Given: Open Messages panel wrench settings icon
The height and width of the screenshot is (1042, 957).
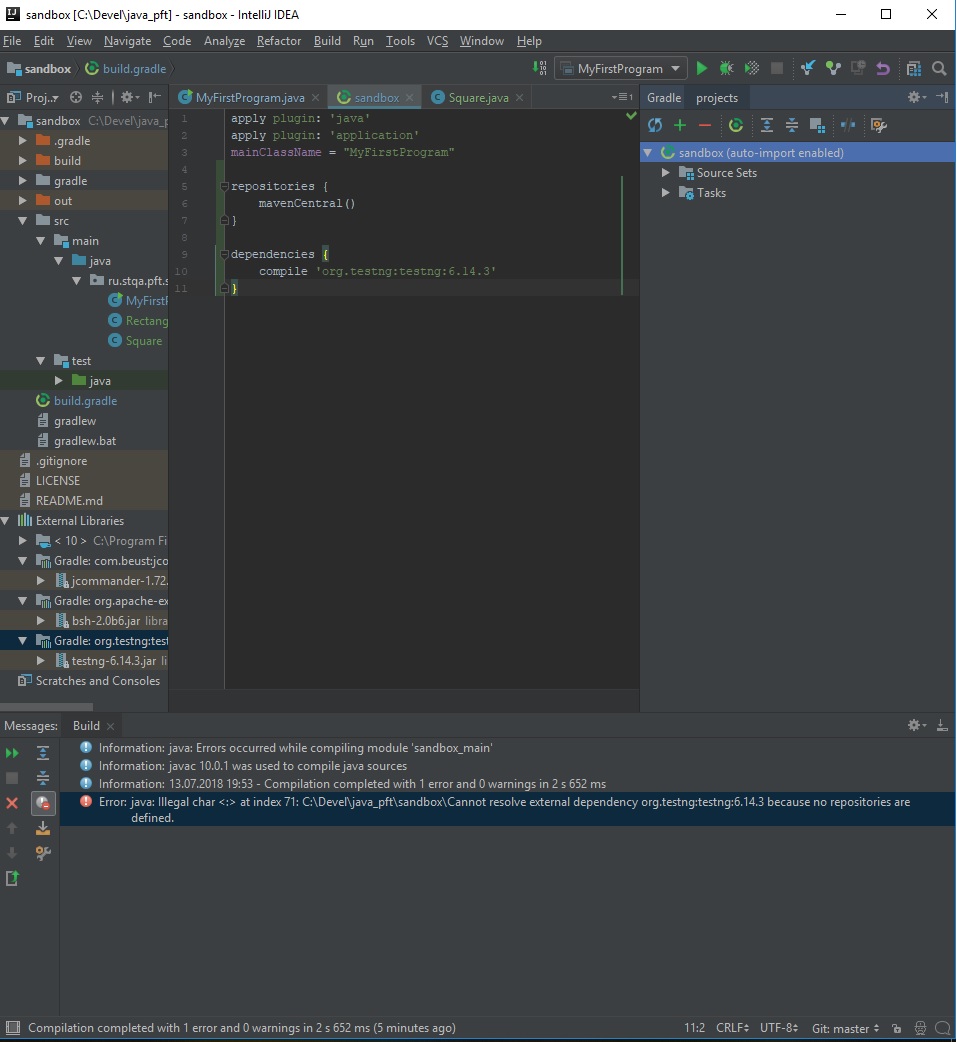Looking at the screenshot, I should pyautogui.click(x=43, y=853).
